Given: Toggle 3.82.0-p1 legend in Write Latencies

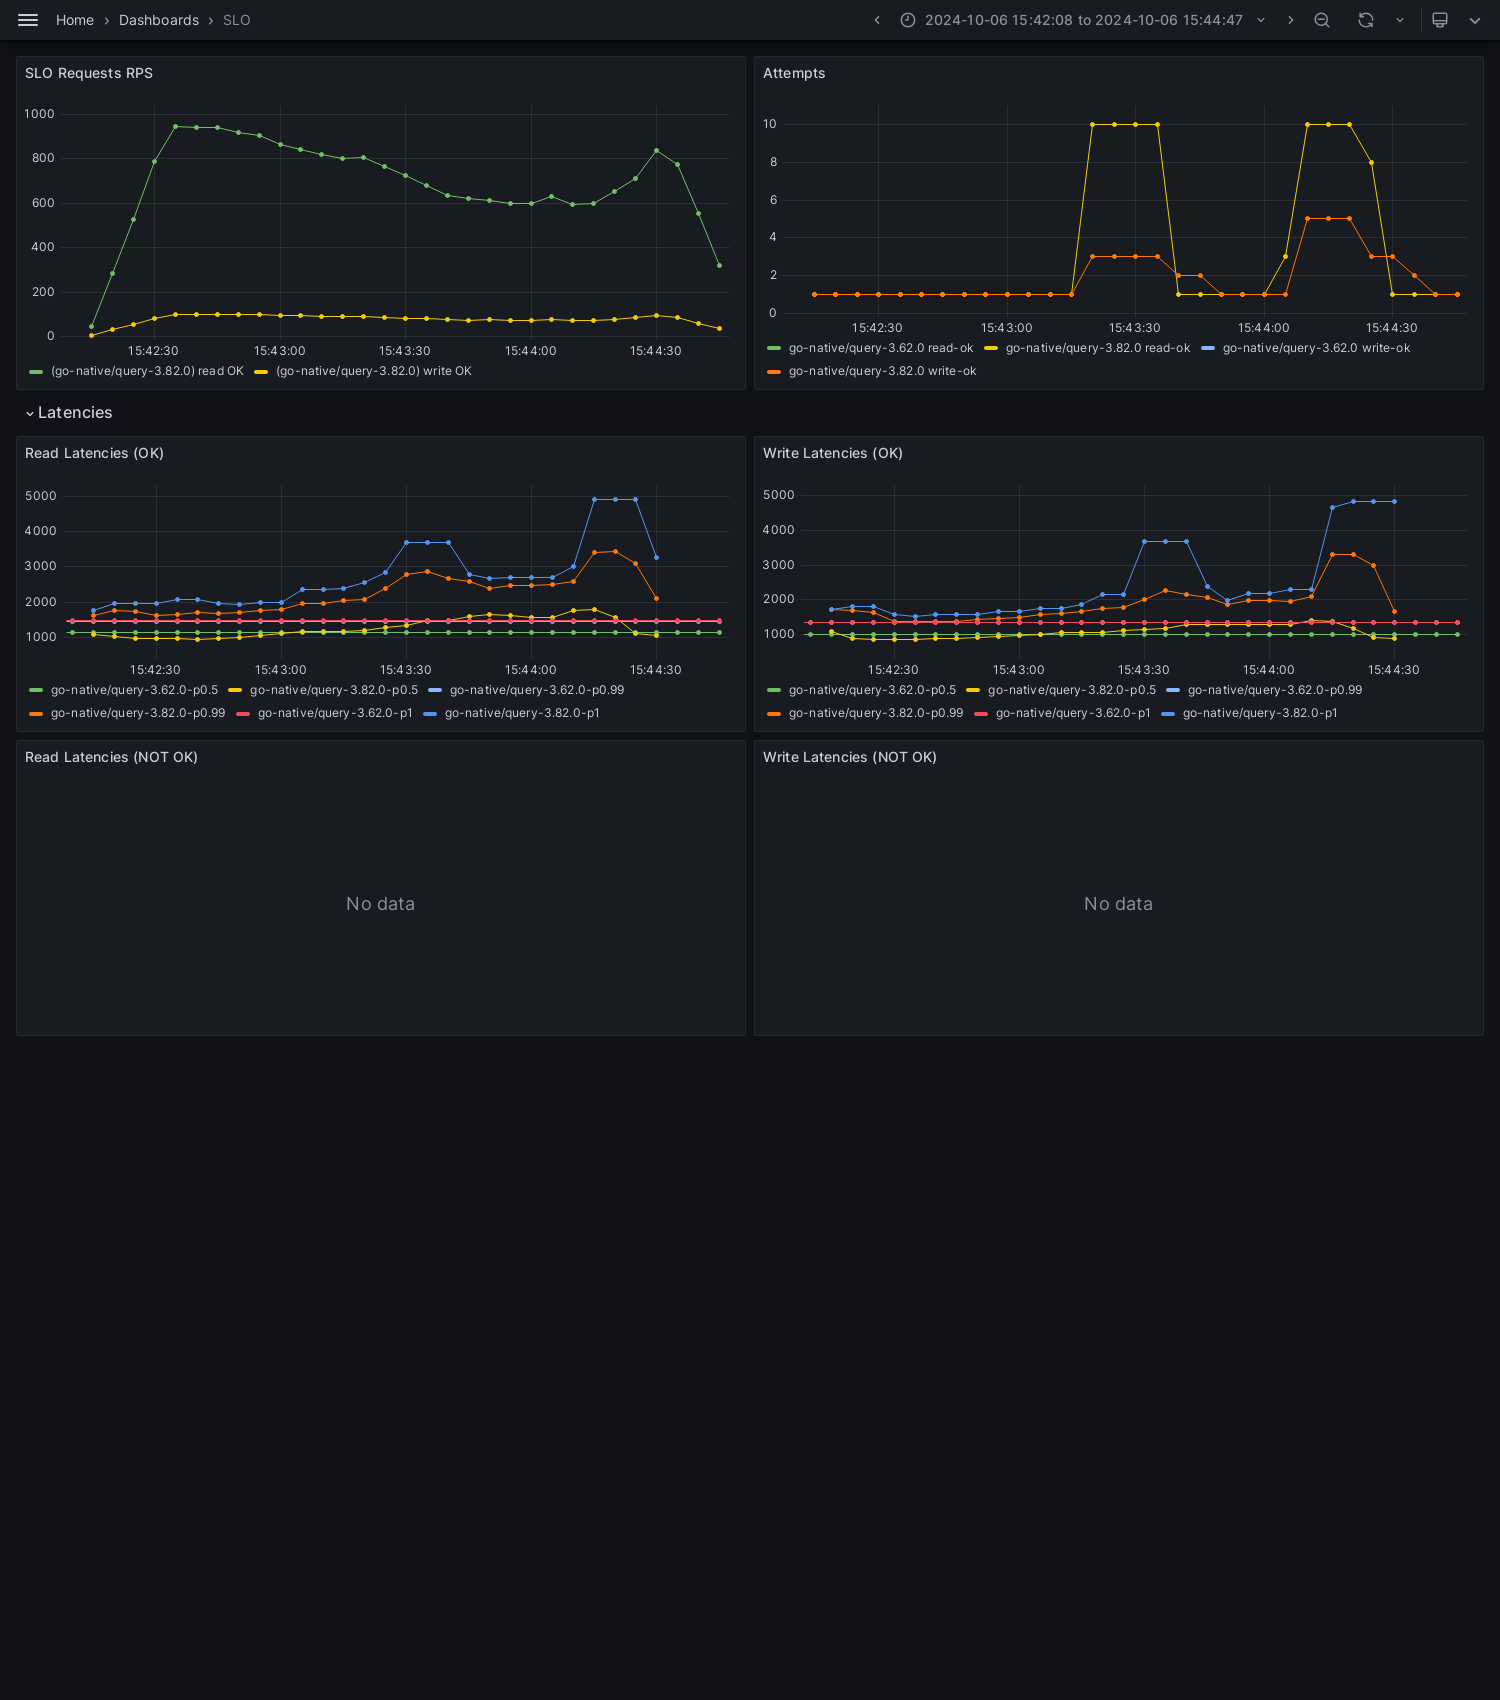Looking at the screenshot, I should pyautogui.click(x=1260, y=713).
